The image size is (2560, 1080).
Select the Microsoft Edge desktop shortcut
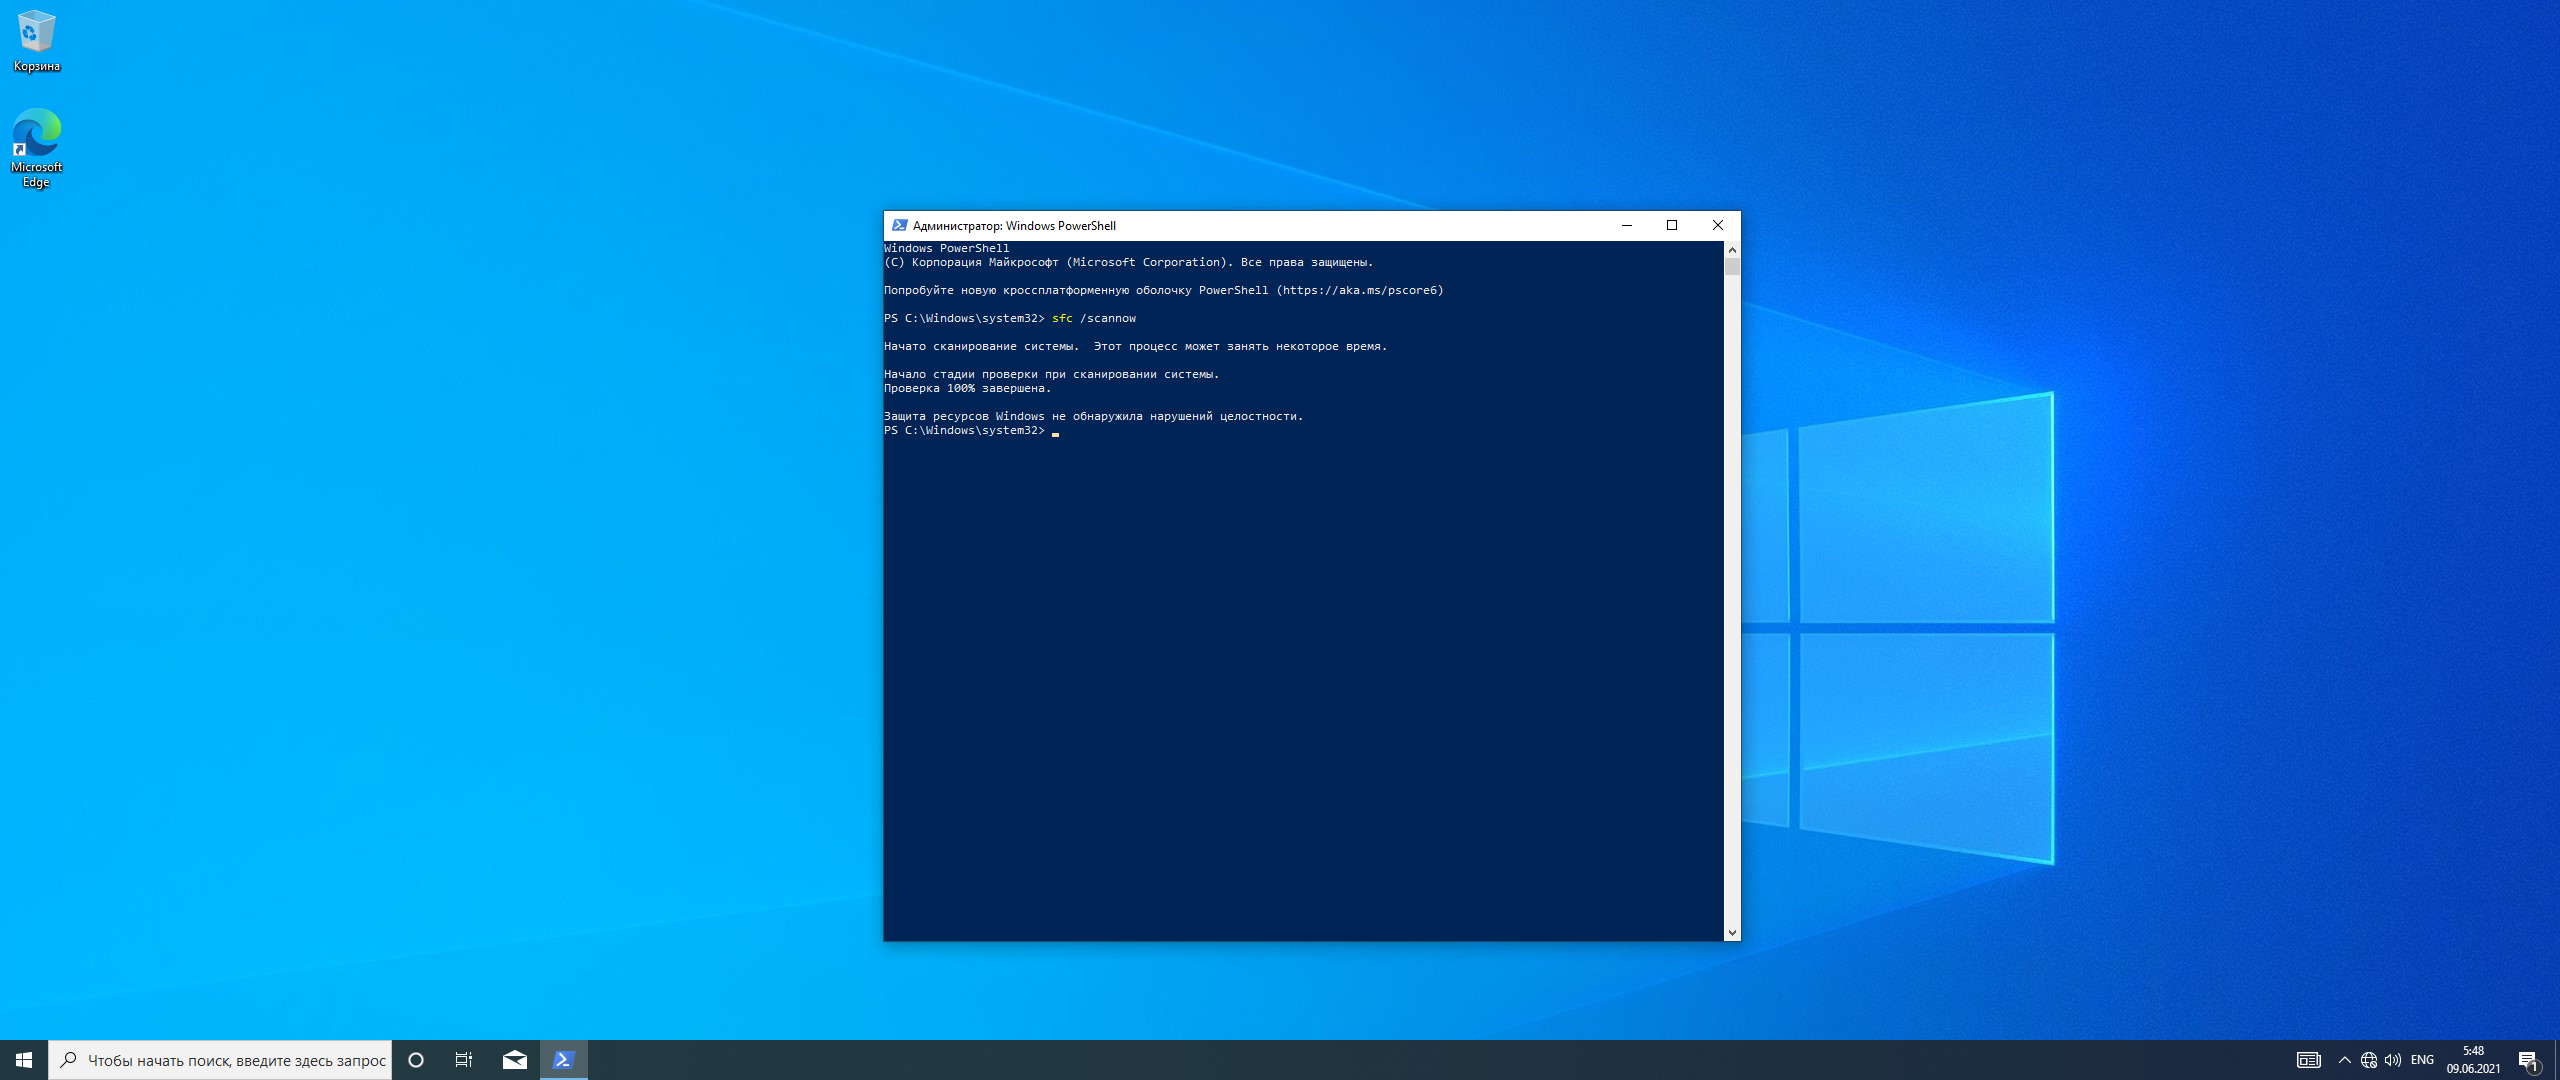[x=36, y=148]
